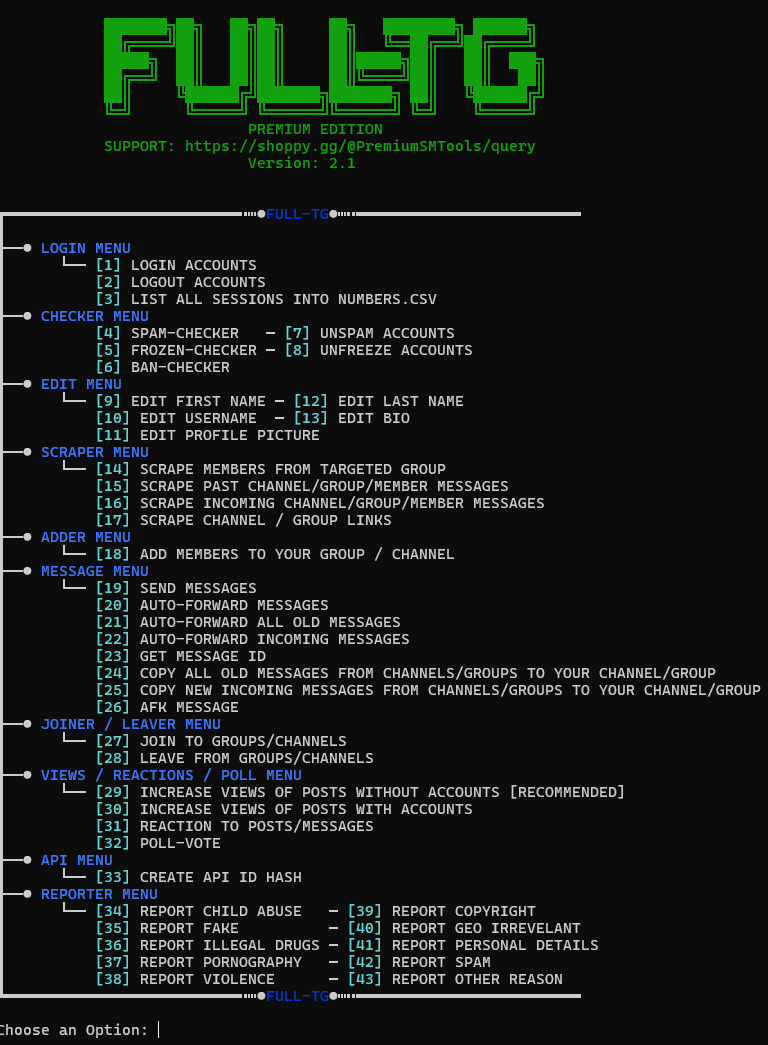Click '[15] SCRAPE PAST CHANNEL/GROUP/MEMBER MESSAGES'
The image size is (768, 1045).
302,486
